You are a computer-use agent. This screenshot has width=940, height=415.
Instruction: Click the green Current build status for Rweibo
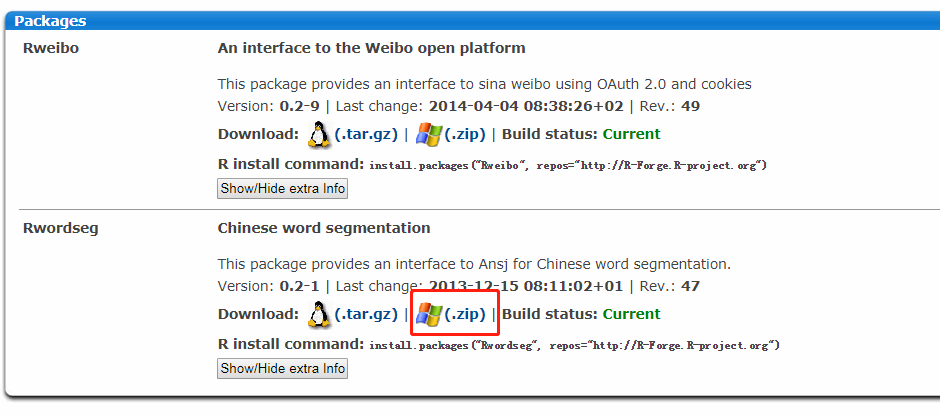pyautogui.click(x=631, y=134)
